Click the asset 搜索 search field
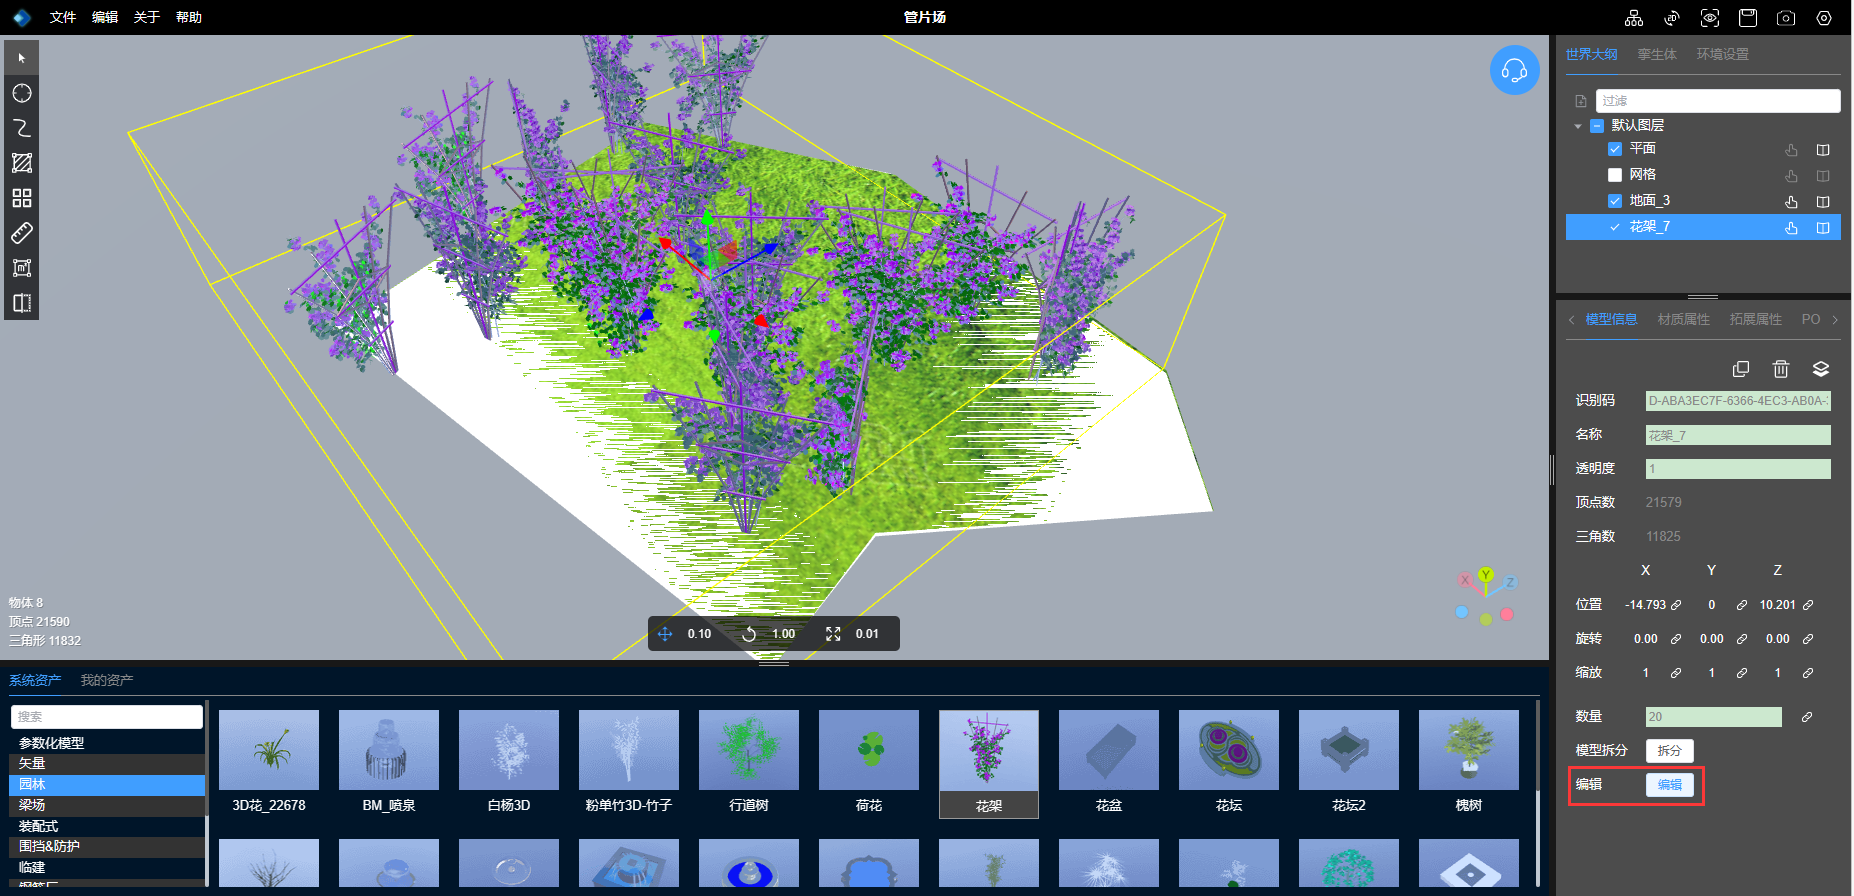Screen dimensions: 1854x896 coord(107,717)
